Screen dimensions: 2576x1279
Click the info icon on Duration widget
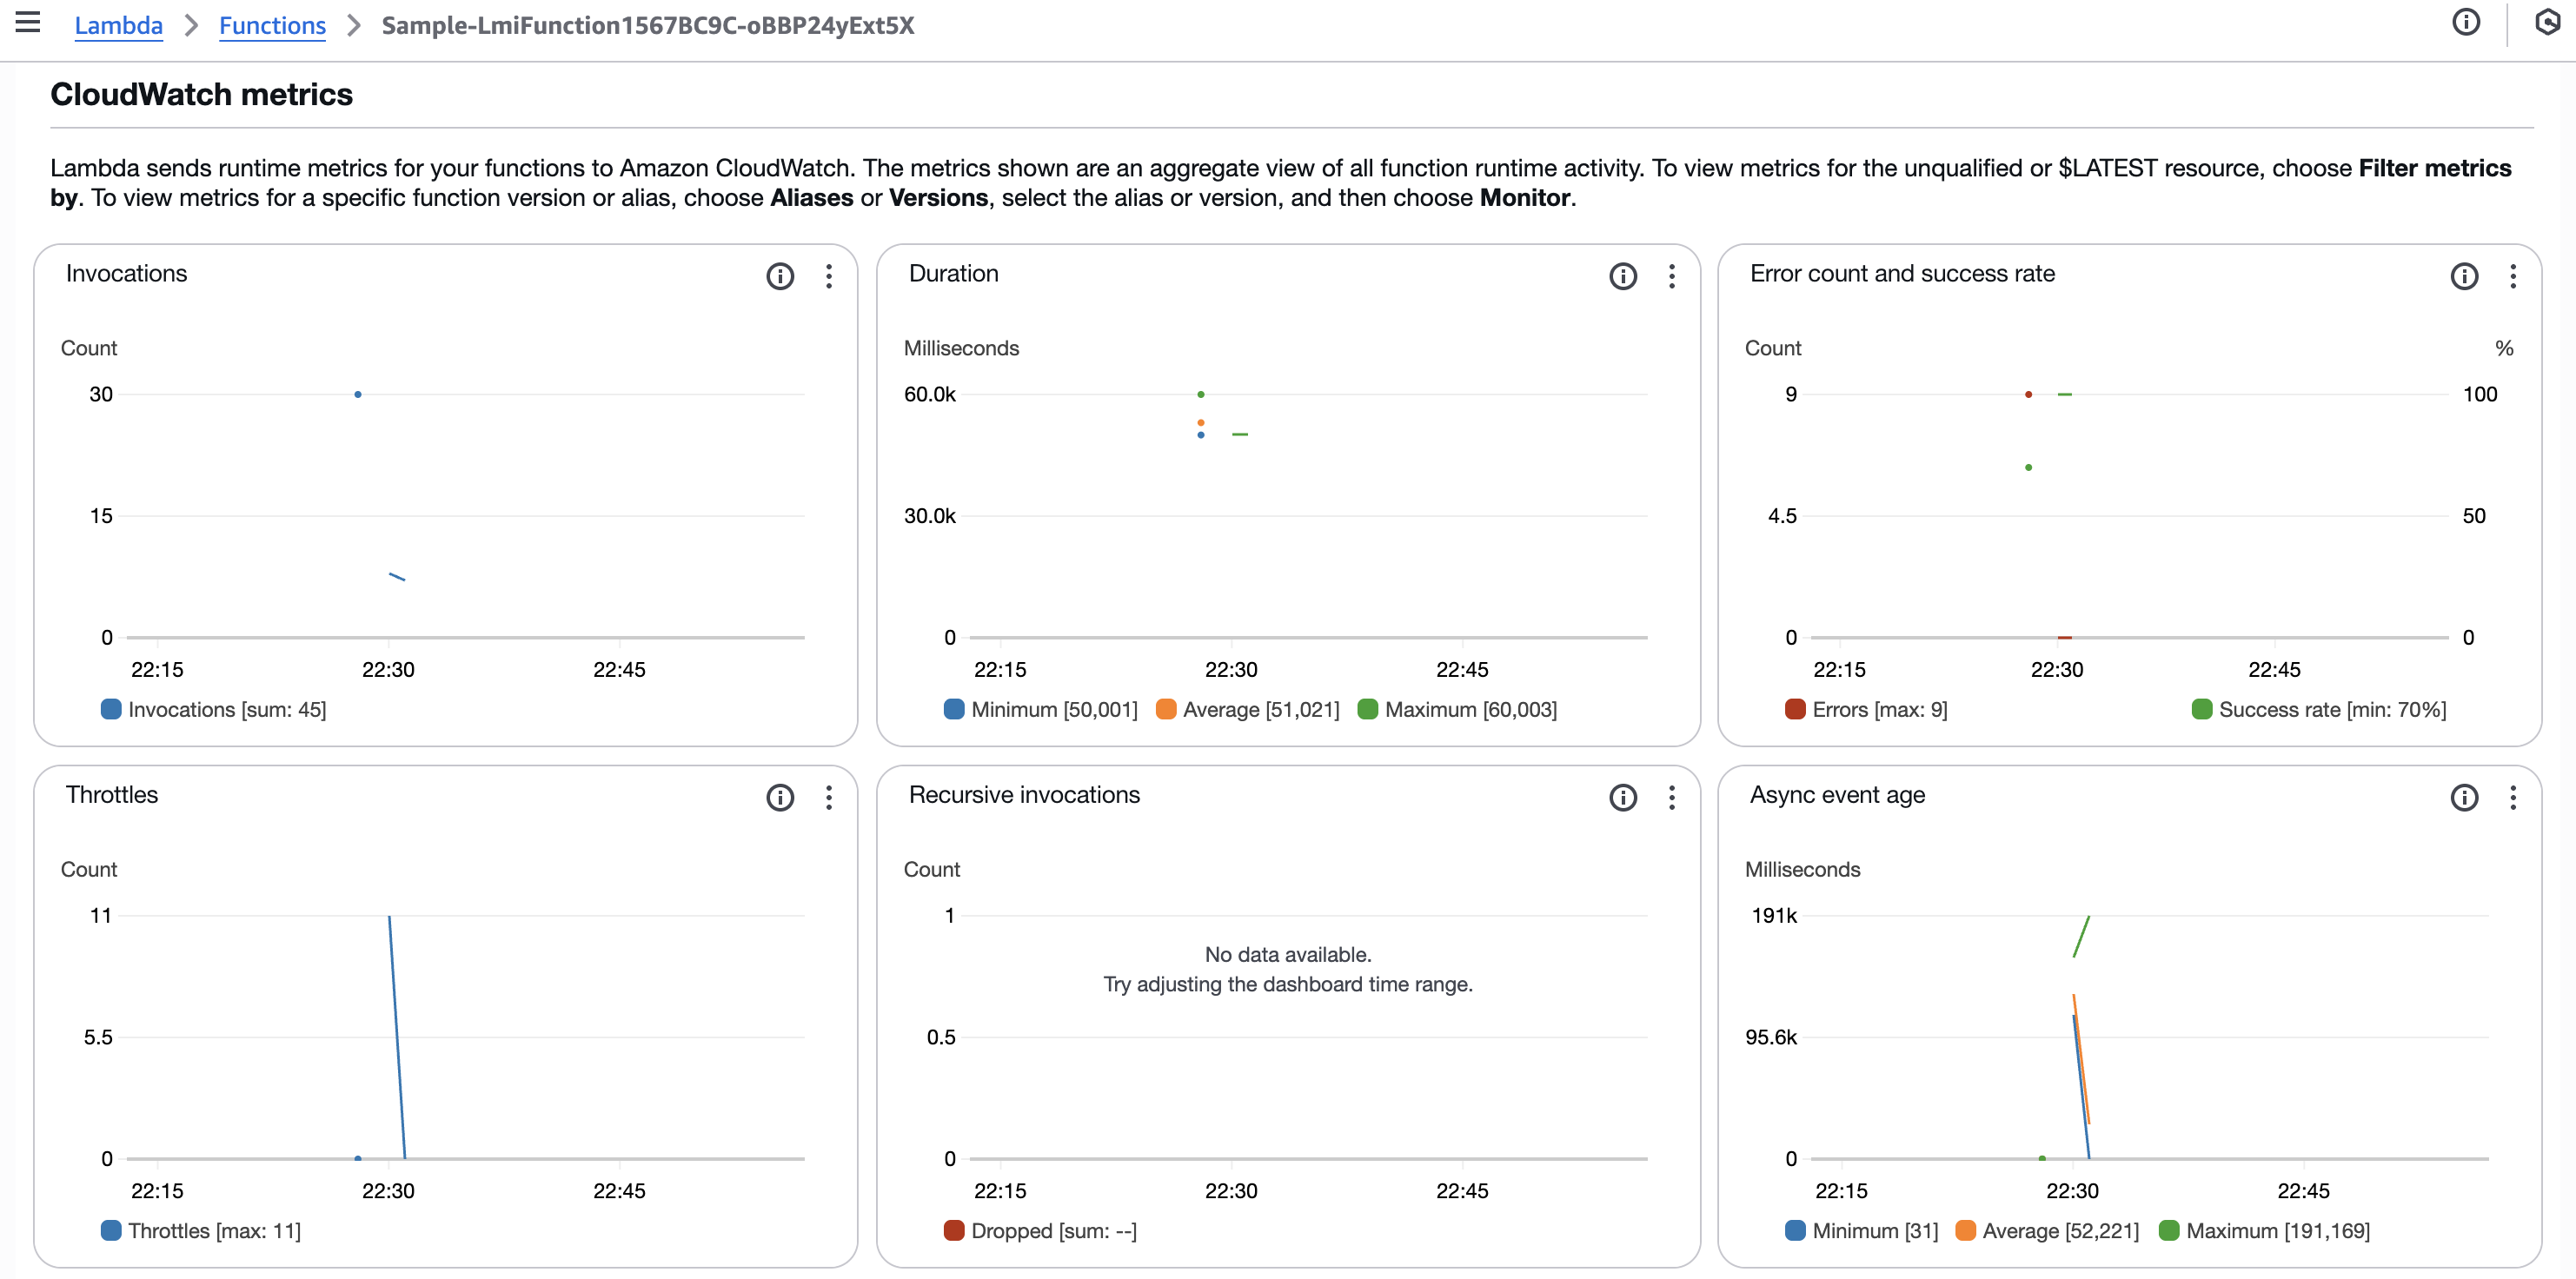coord(1622,276)
